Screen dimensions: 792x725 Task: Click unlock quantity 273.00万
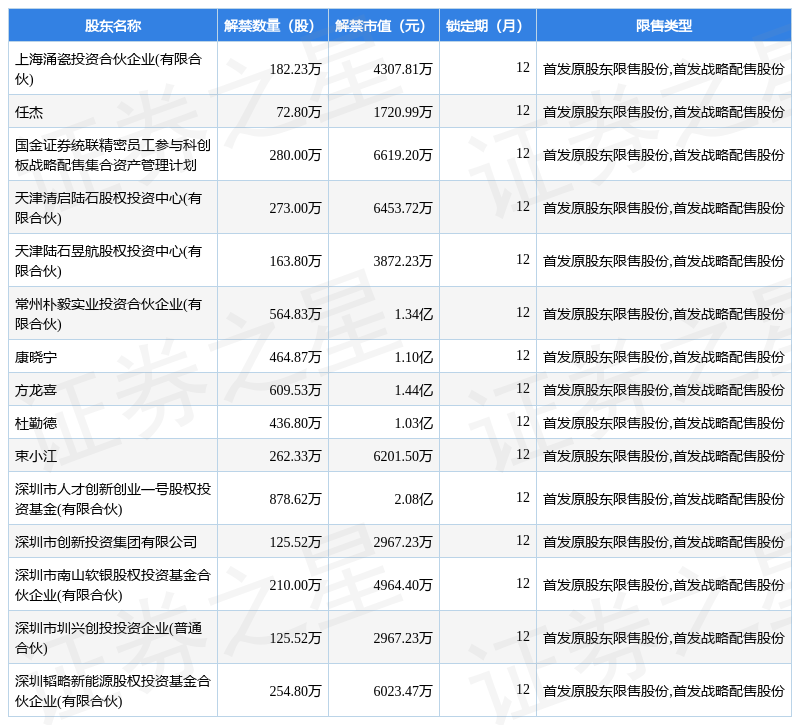click(x=295, y=208)
